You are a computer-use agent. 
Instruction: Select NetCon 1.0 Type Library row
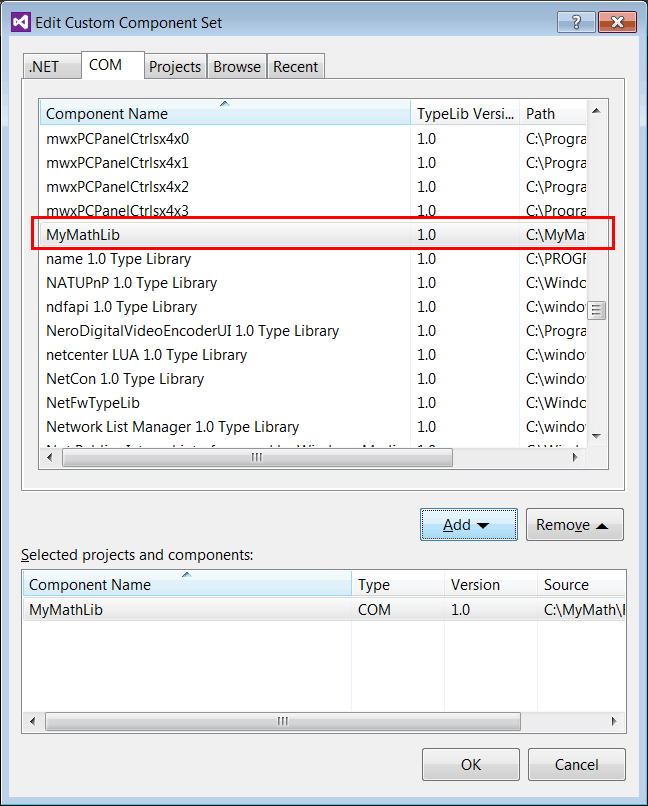313,379
